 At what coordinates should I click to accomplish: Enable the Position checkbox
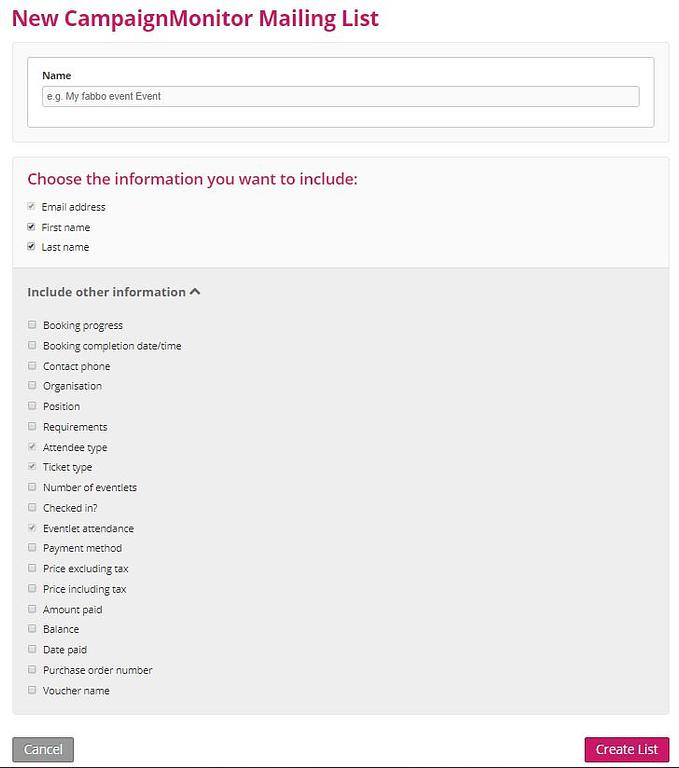[32, 406]
